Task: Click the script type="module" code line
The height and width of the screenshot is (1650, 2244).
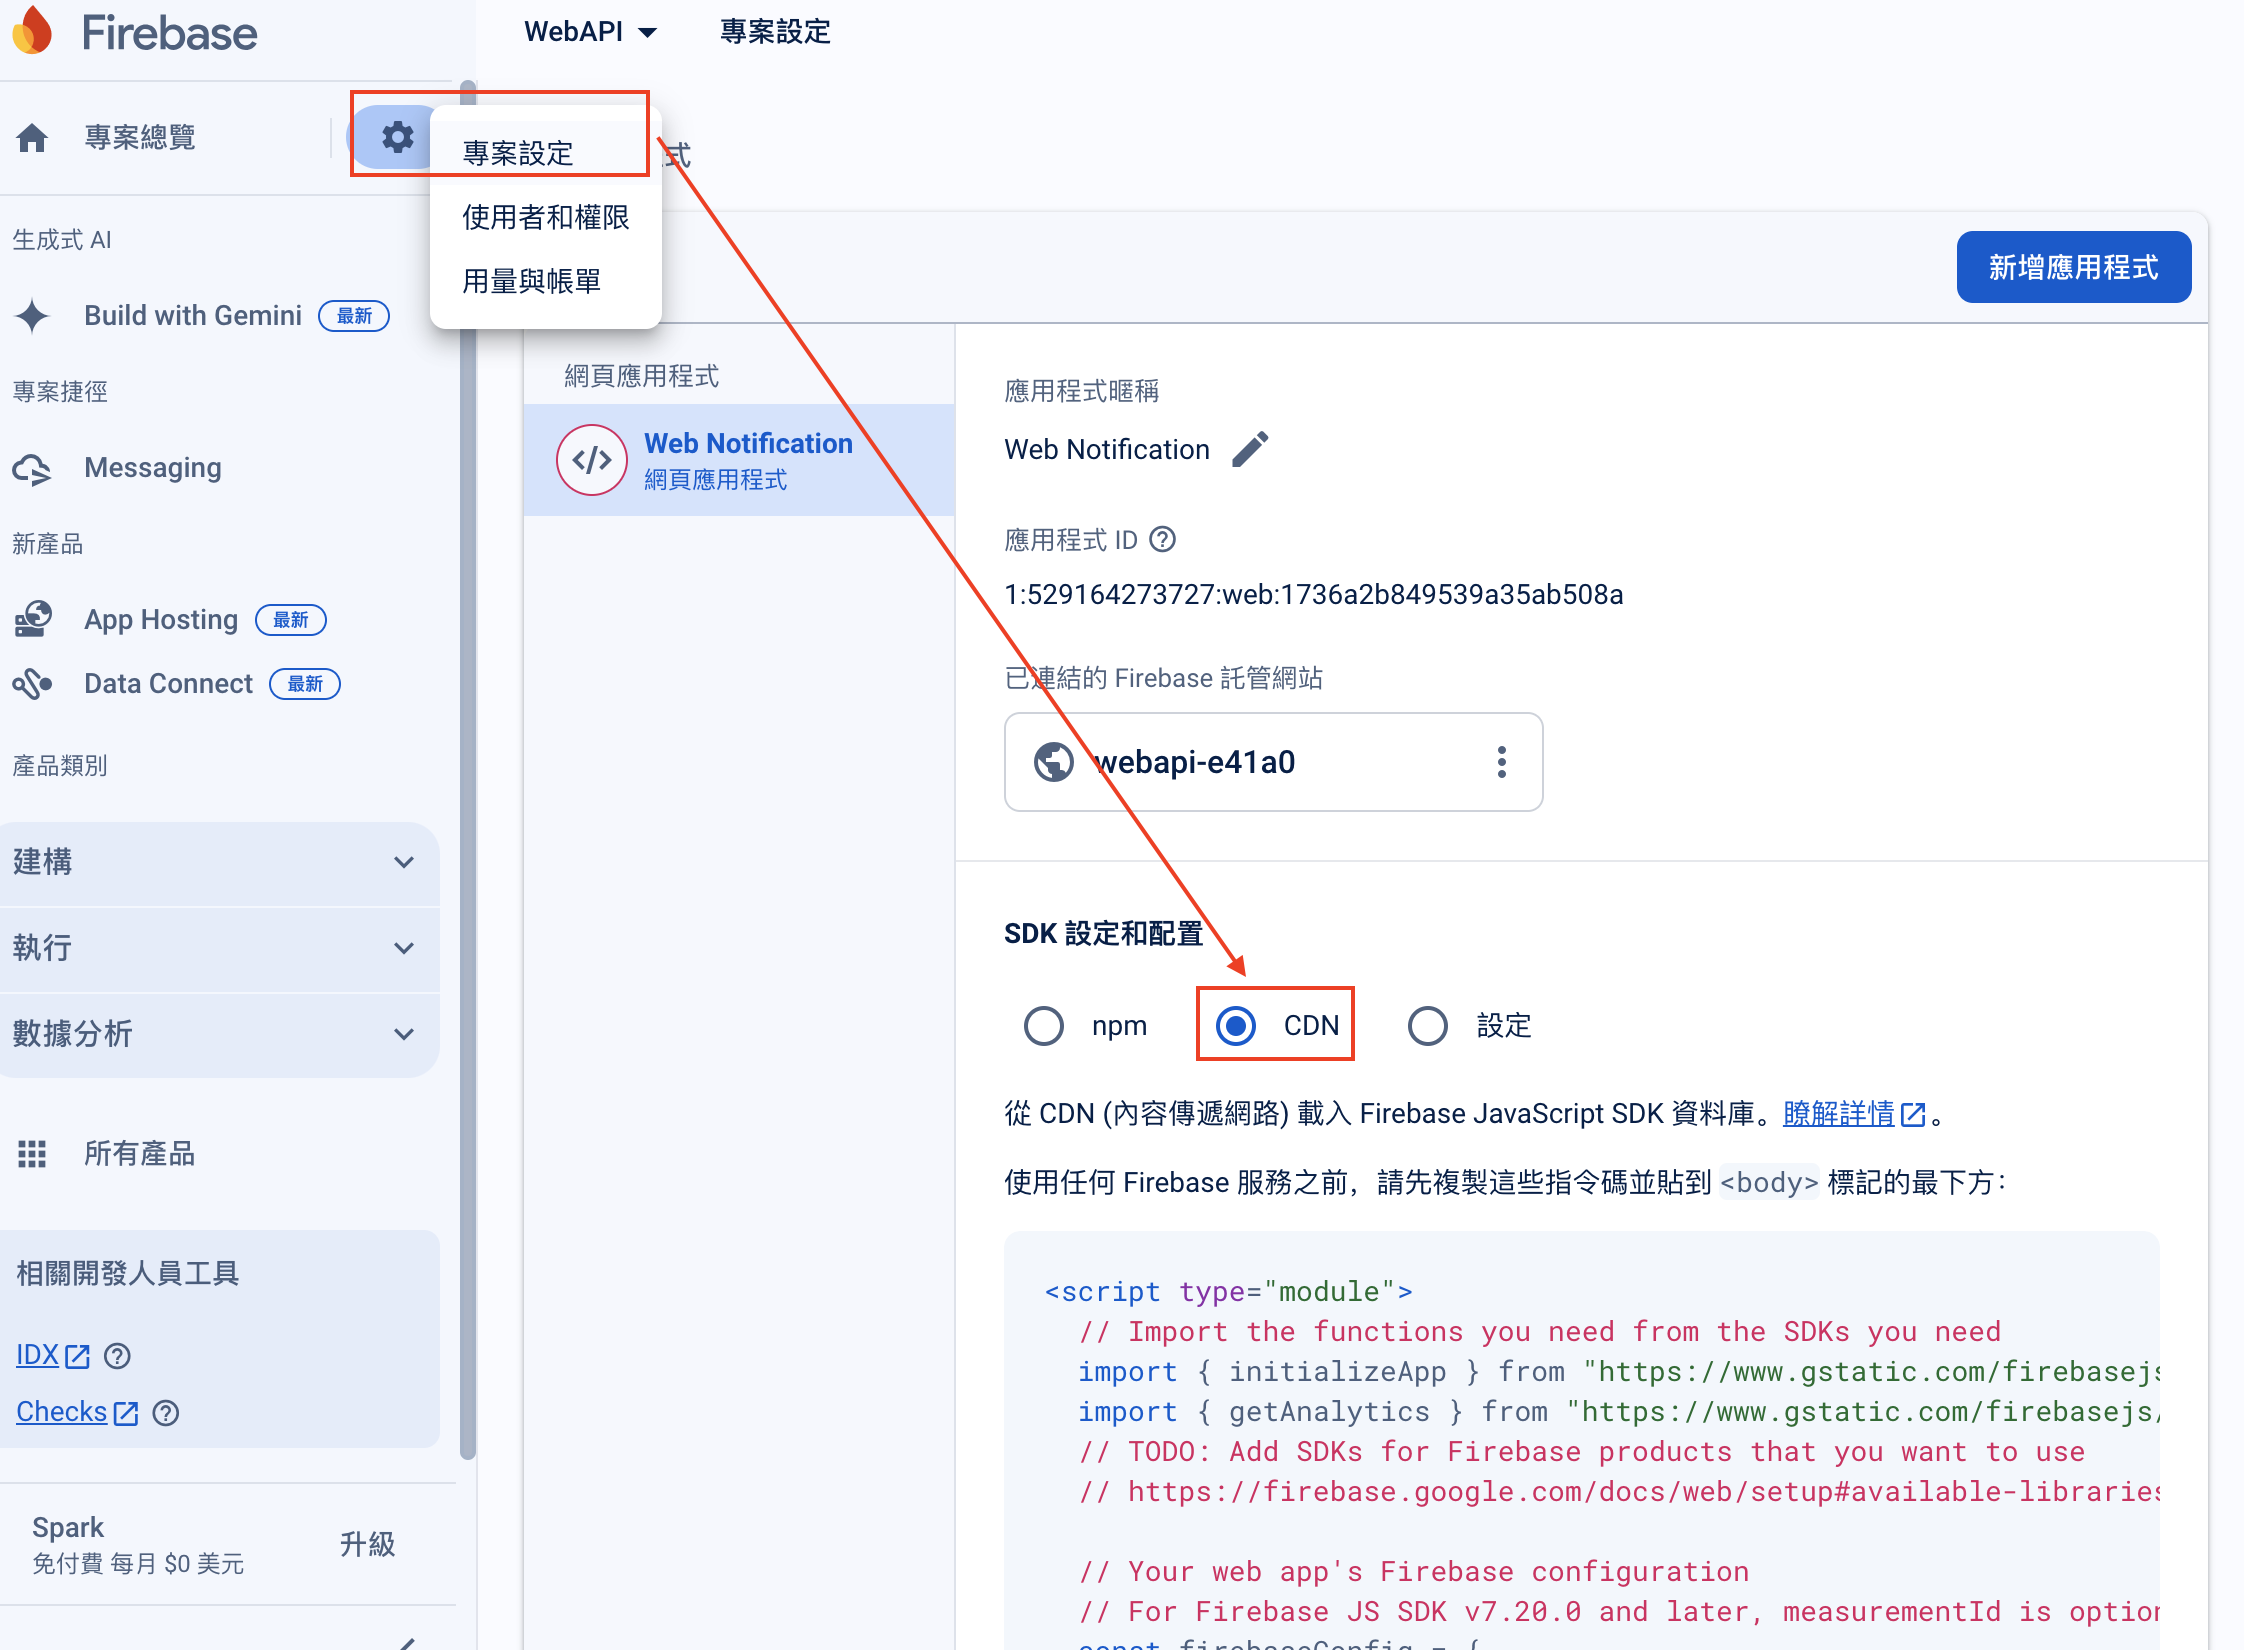Action: click(x=1229, y=1292)
